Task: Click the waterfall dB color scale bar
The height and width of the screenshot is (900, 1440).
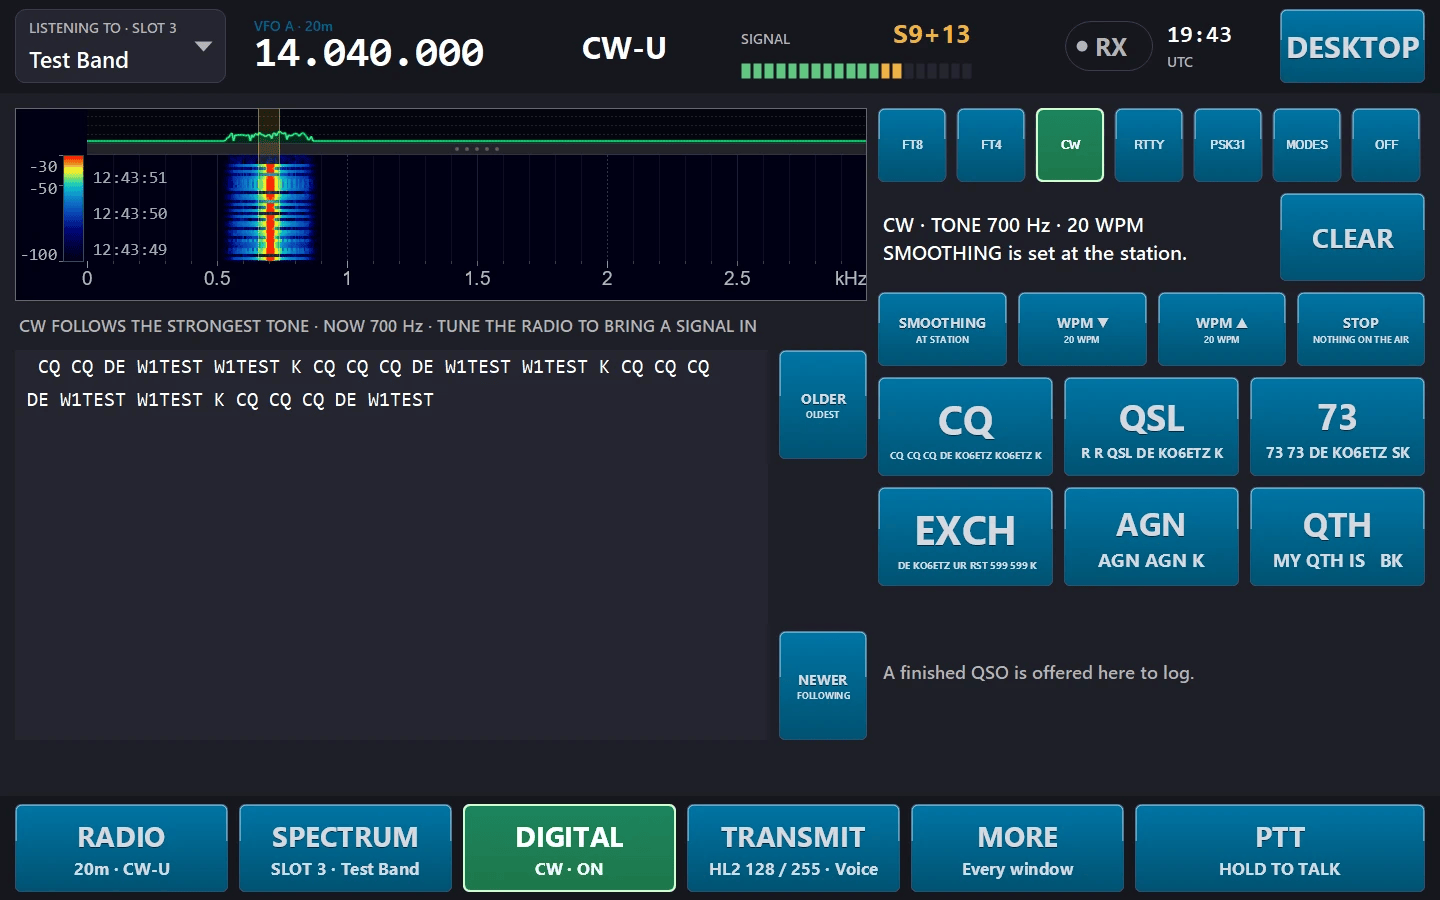Action: coord(73,208)
